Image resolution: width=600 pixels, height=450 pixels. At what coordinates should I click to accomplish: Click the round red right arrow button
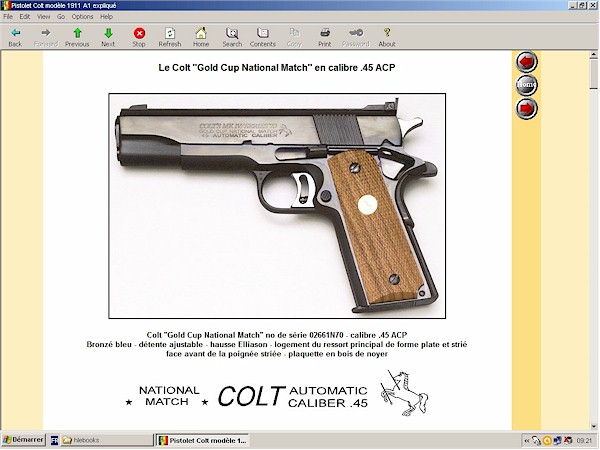tap(527, 109)
